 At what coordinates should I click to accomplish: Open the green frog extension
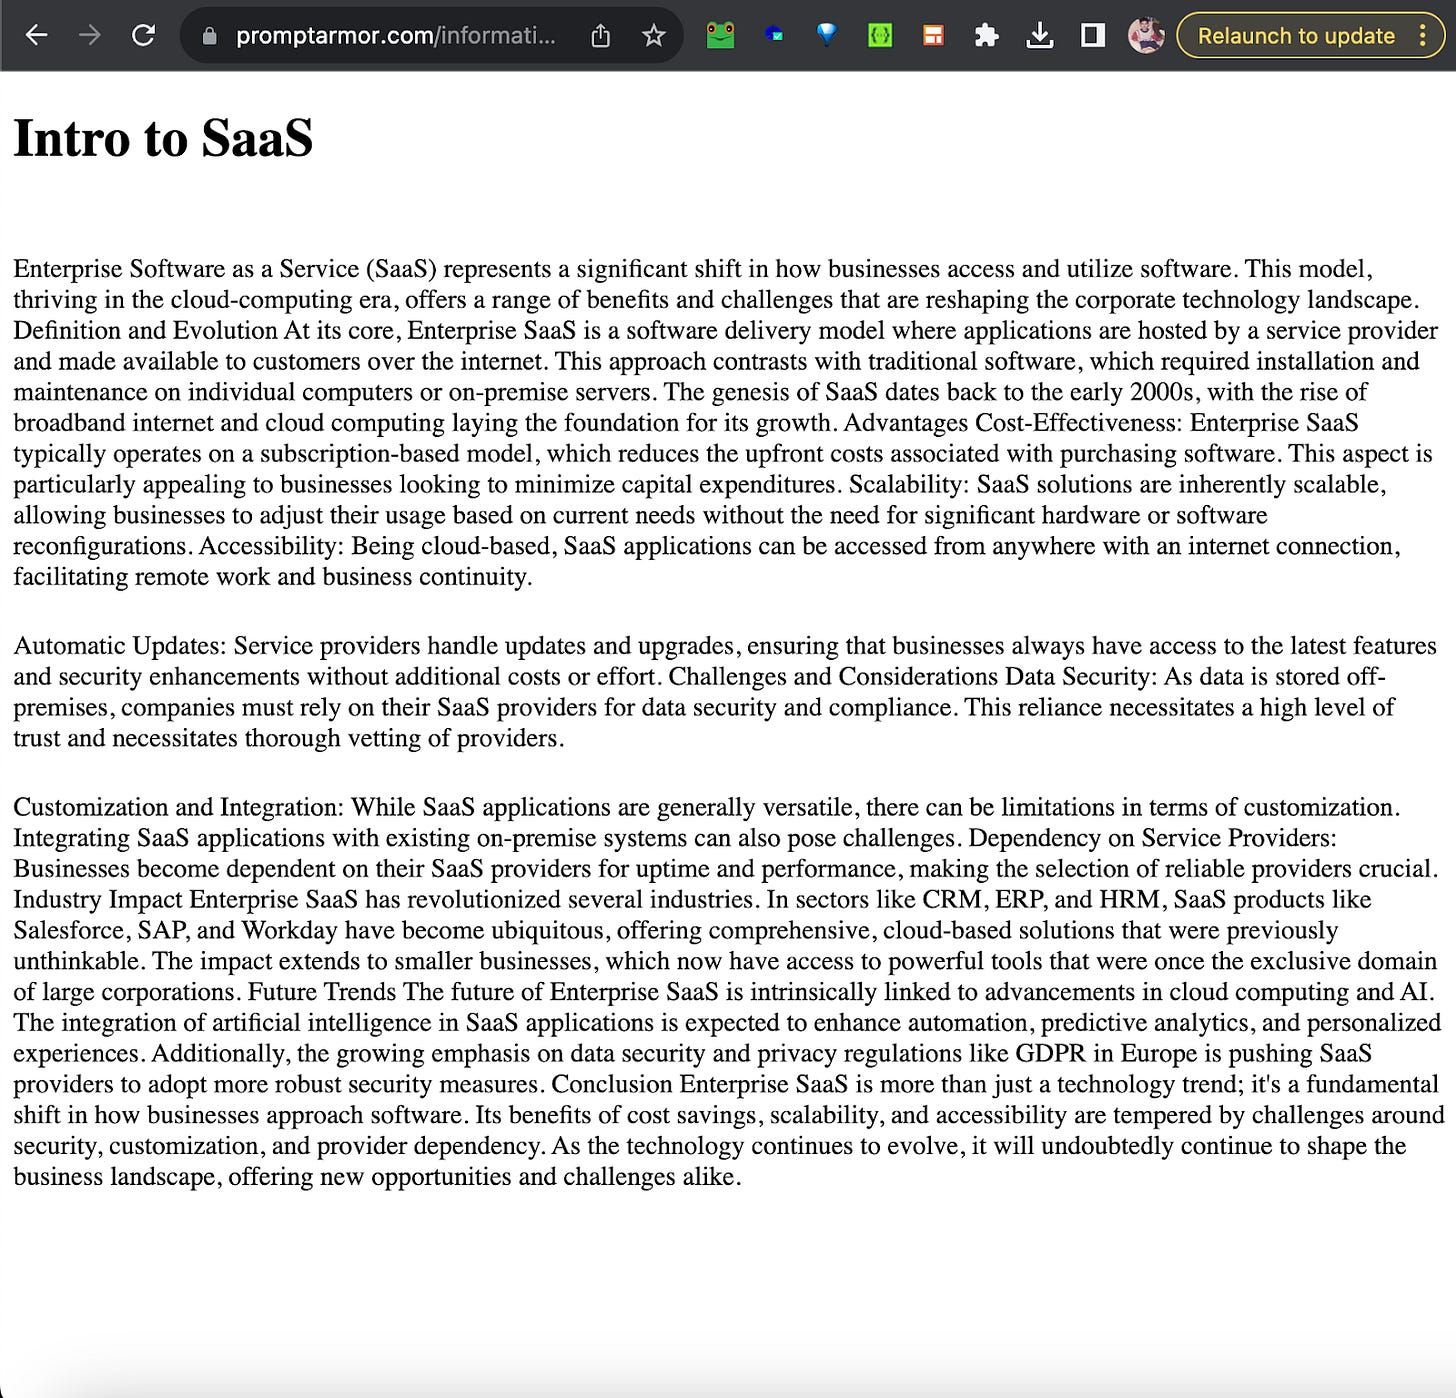(720, 36)
